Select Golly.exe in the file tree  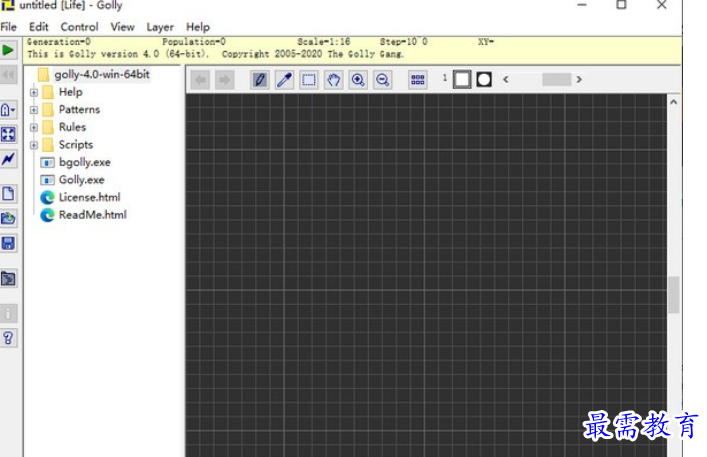(82, 180)
